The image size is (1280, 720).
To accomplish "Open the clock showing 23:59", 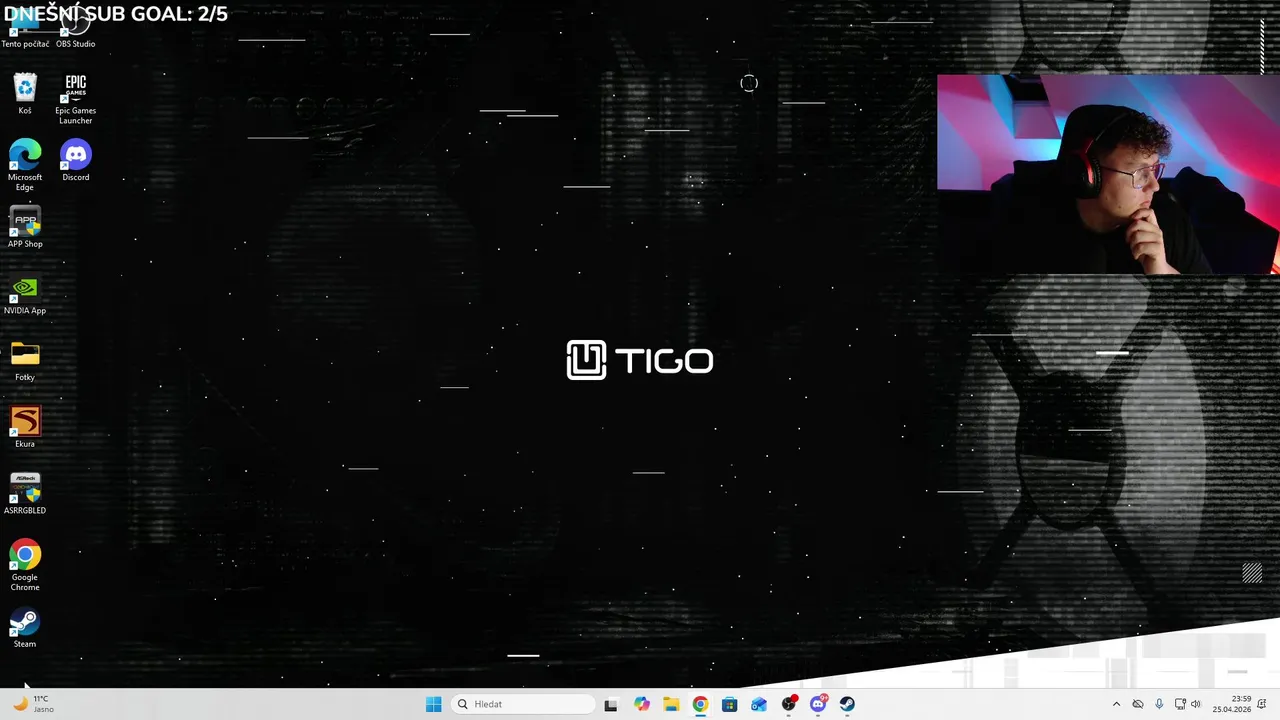I will [x=1232, y=704].
